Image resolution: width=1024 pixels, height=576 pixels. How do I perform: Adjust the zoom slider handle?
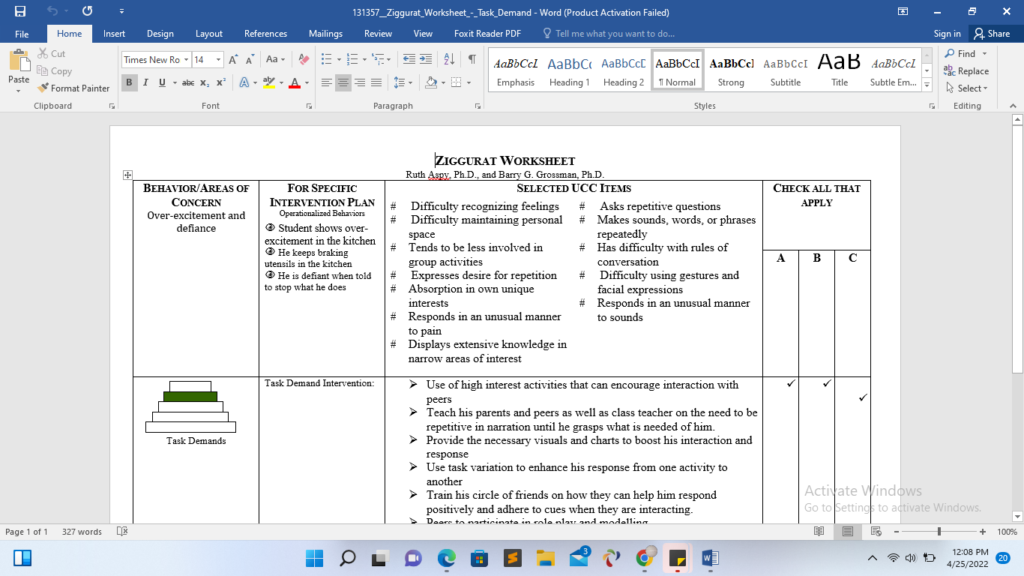[939, 532]
